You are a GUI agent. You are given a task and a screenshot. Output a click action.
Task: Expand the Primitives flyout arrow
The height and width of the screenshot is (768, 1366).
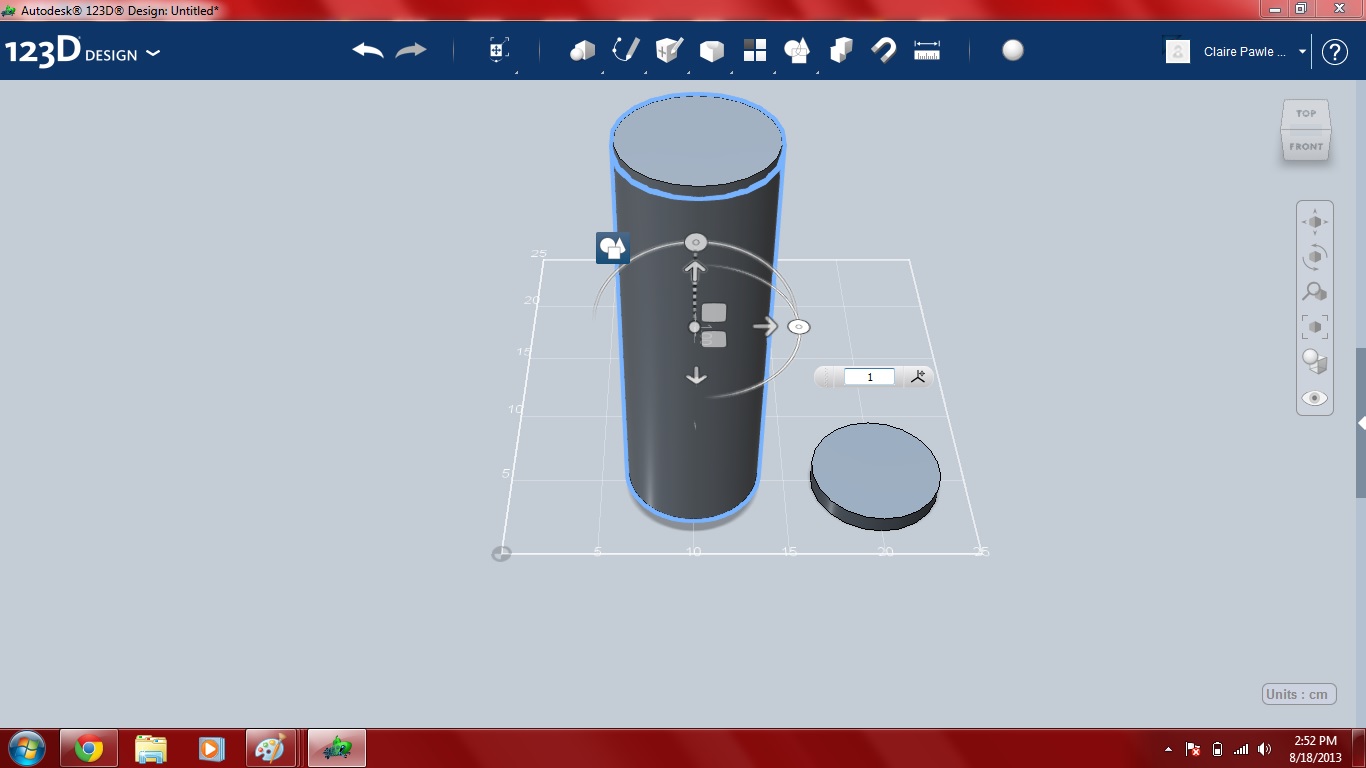(x=601, y=72)
